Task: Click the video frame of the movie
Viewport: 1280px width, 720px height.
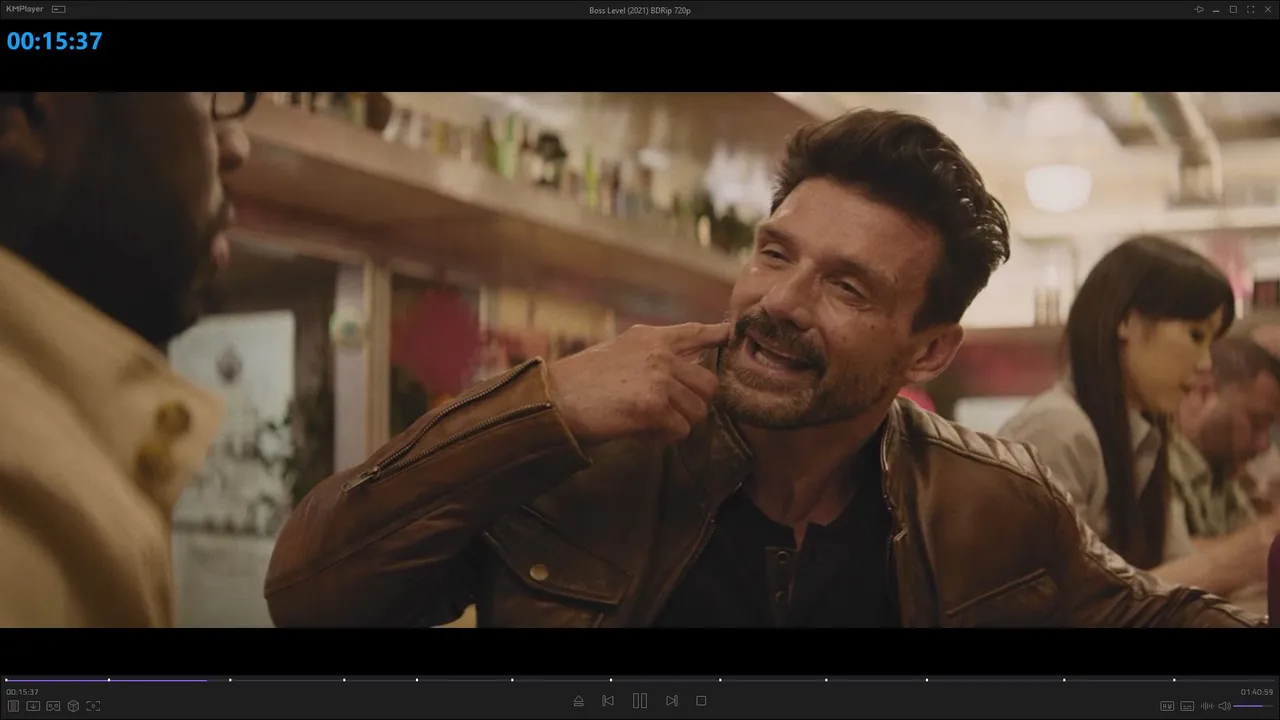Action: pos(640,360)
